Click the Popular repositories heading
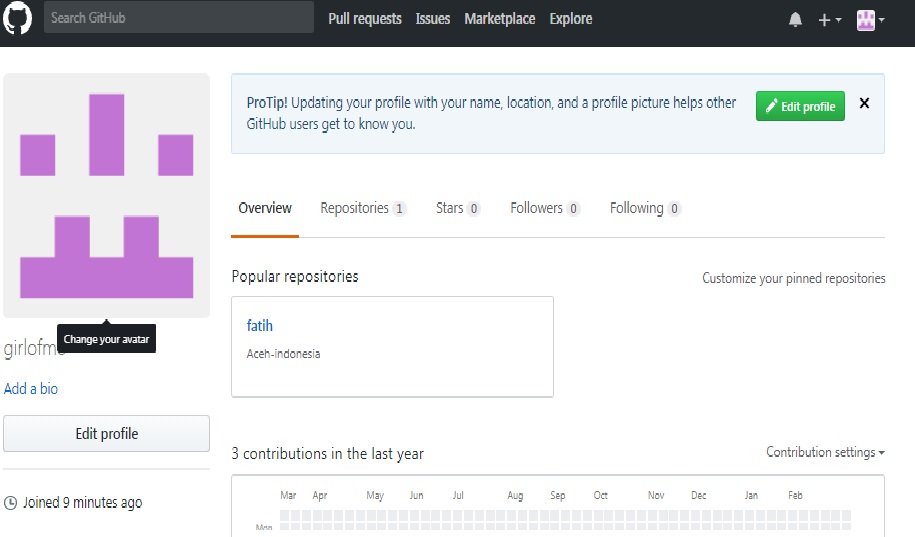The height and width of the screenshot is (537, 915). coord(295,277)
